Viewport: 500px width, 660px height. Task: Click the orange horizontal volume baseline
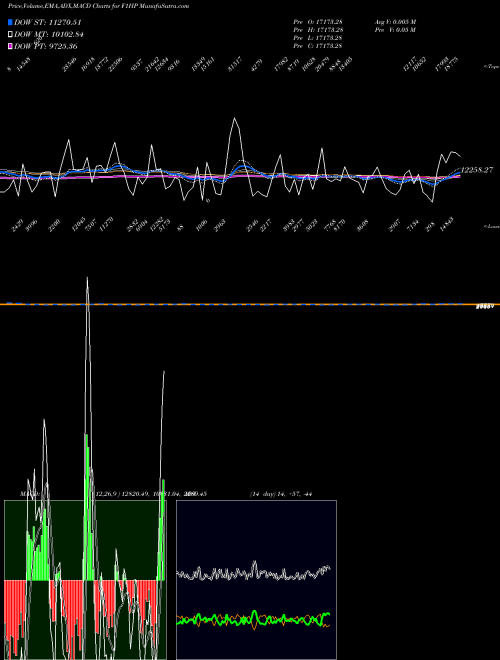(250, 304)
